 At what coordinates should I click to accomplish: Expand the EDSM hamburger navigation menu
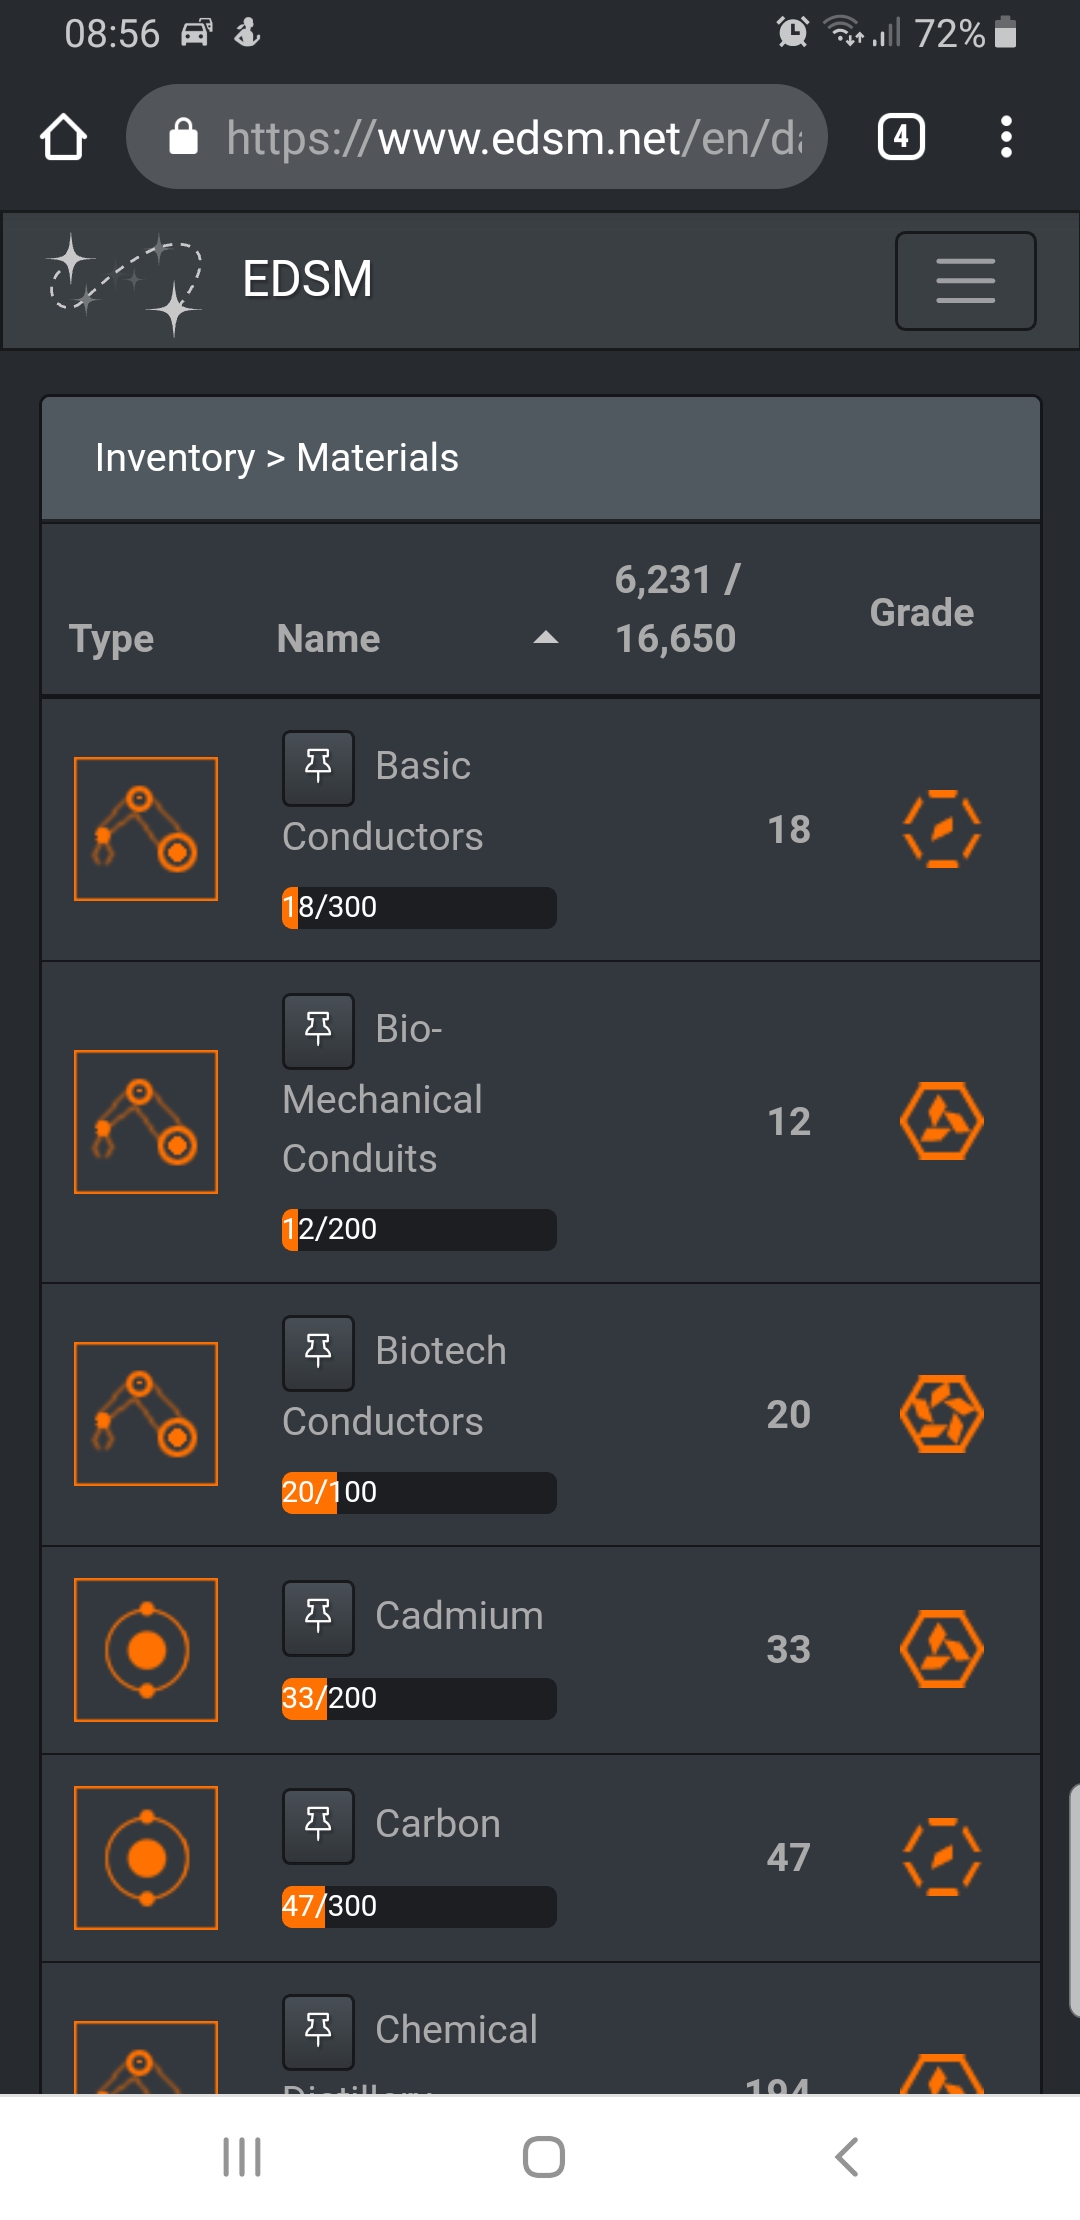click(965, 281)
